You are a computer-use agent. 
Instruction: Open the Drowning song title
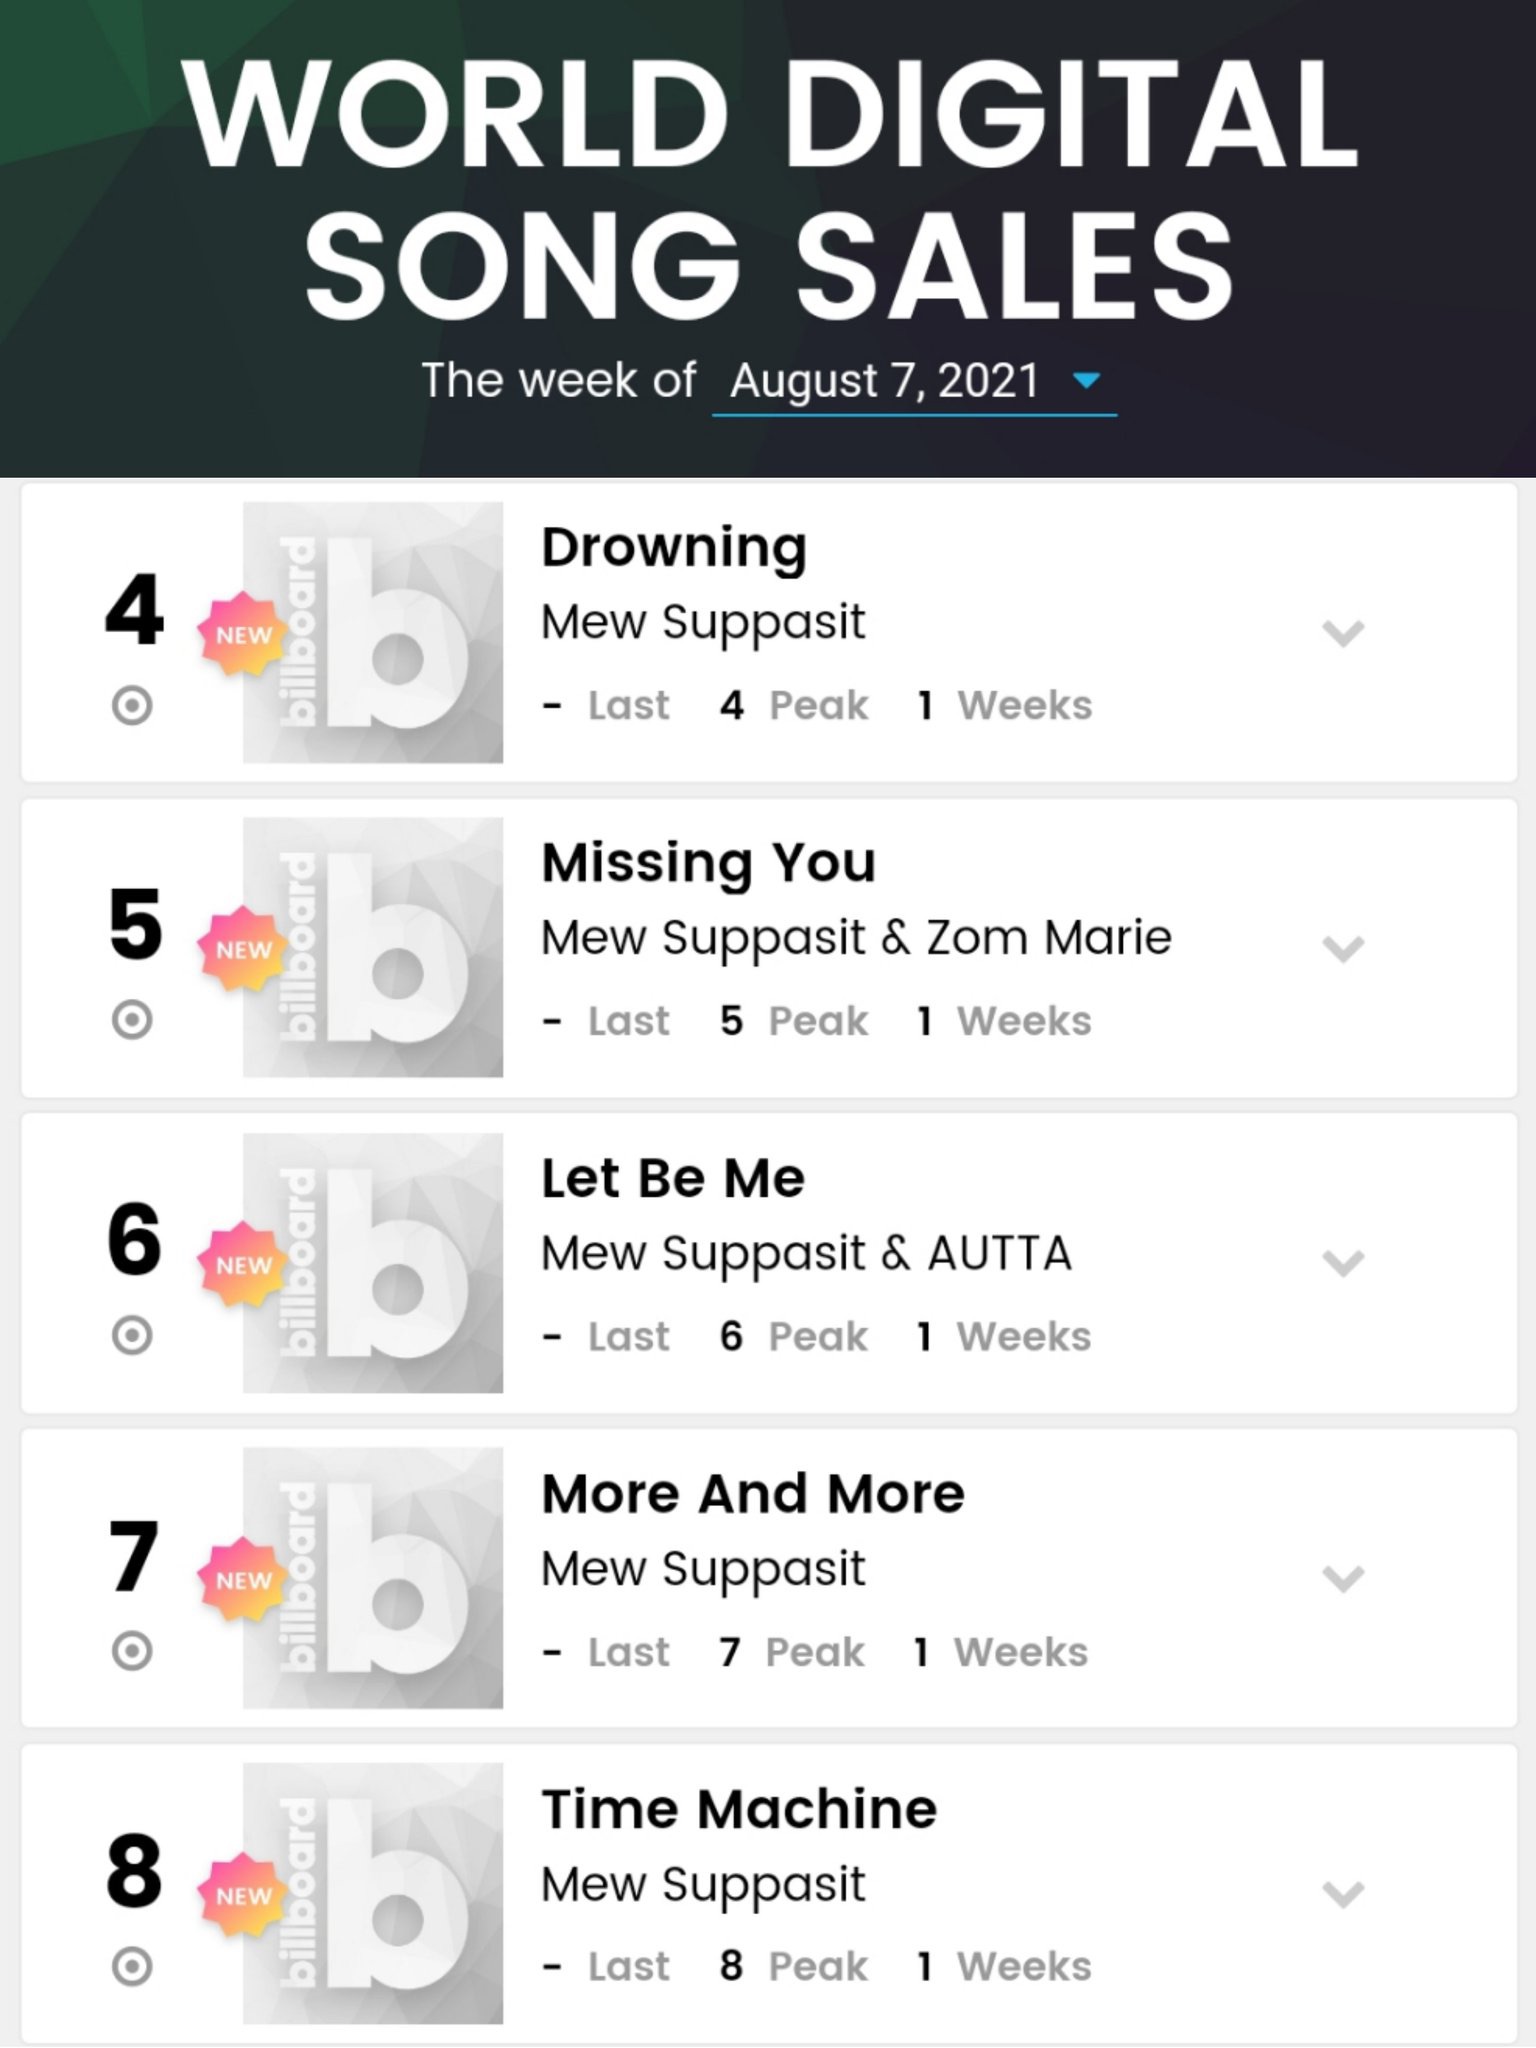(x=673, y=548)
